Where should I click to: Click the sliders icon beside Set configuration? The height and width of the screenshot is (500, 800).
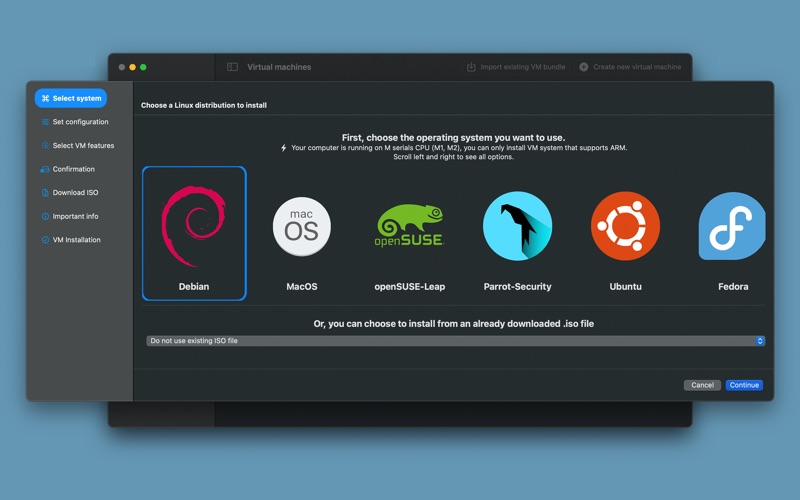tap(45, 122)
